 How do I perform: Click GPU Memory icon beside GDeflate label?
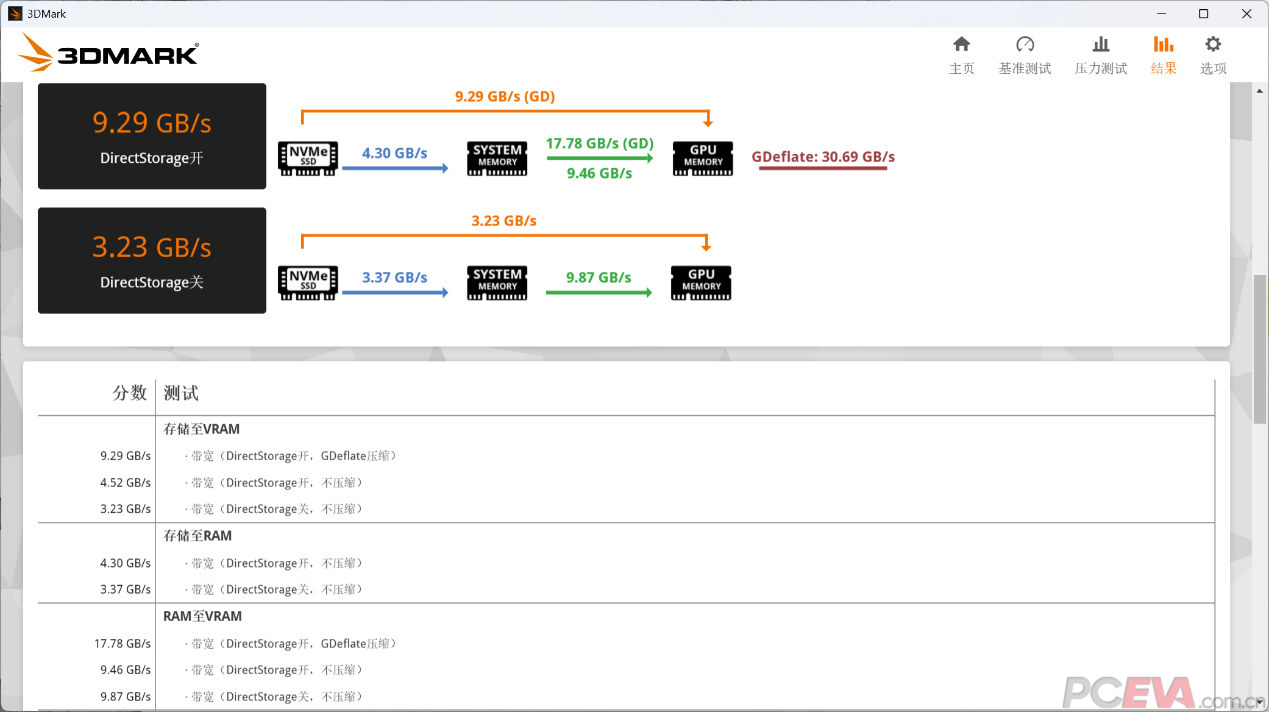(703, 158)
